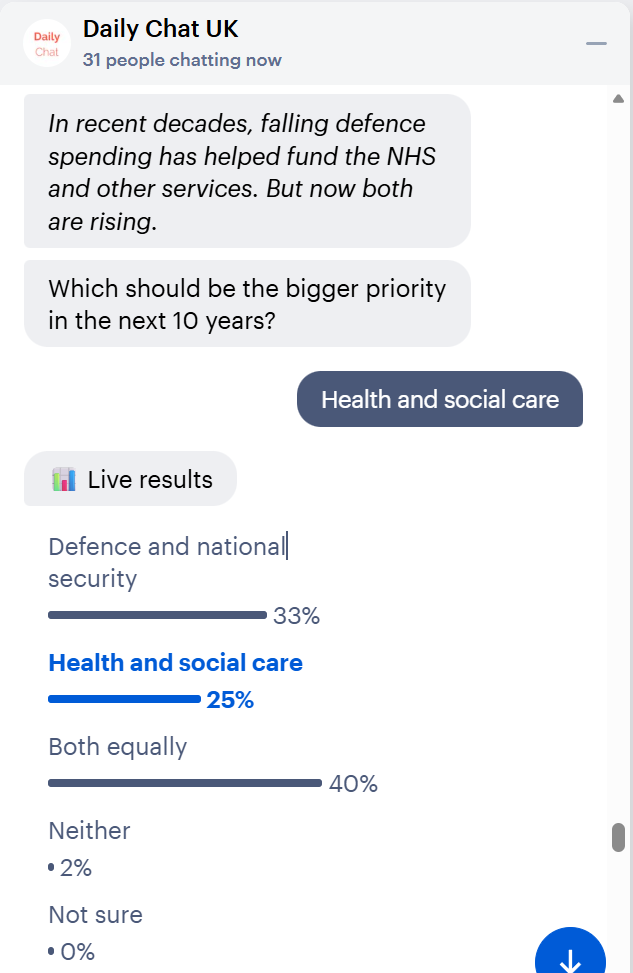Click the Live results label
Screen dimensions: 633x973
point(150,479)
